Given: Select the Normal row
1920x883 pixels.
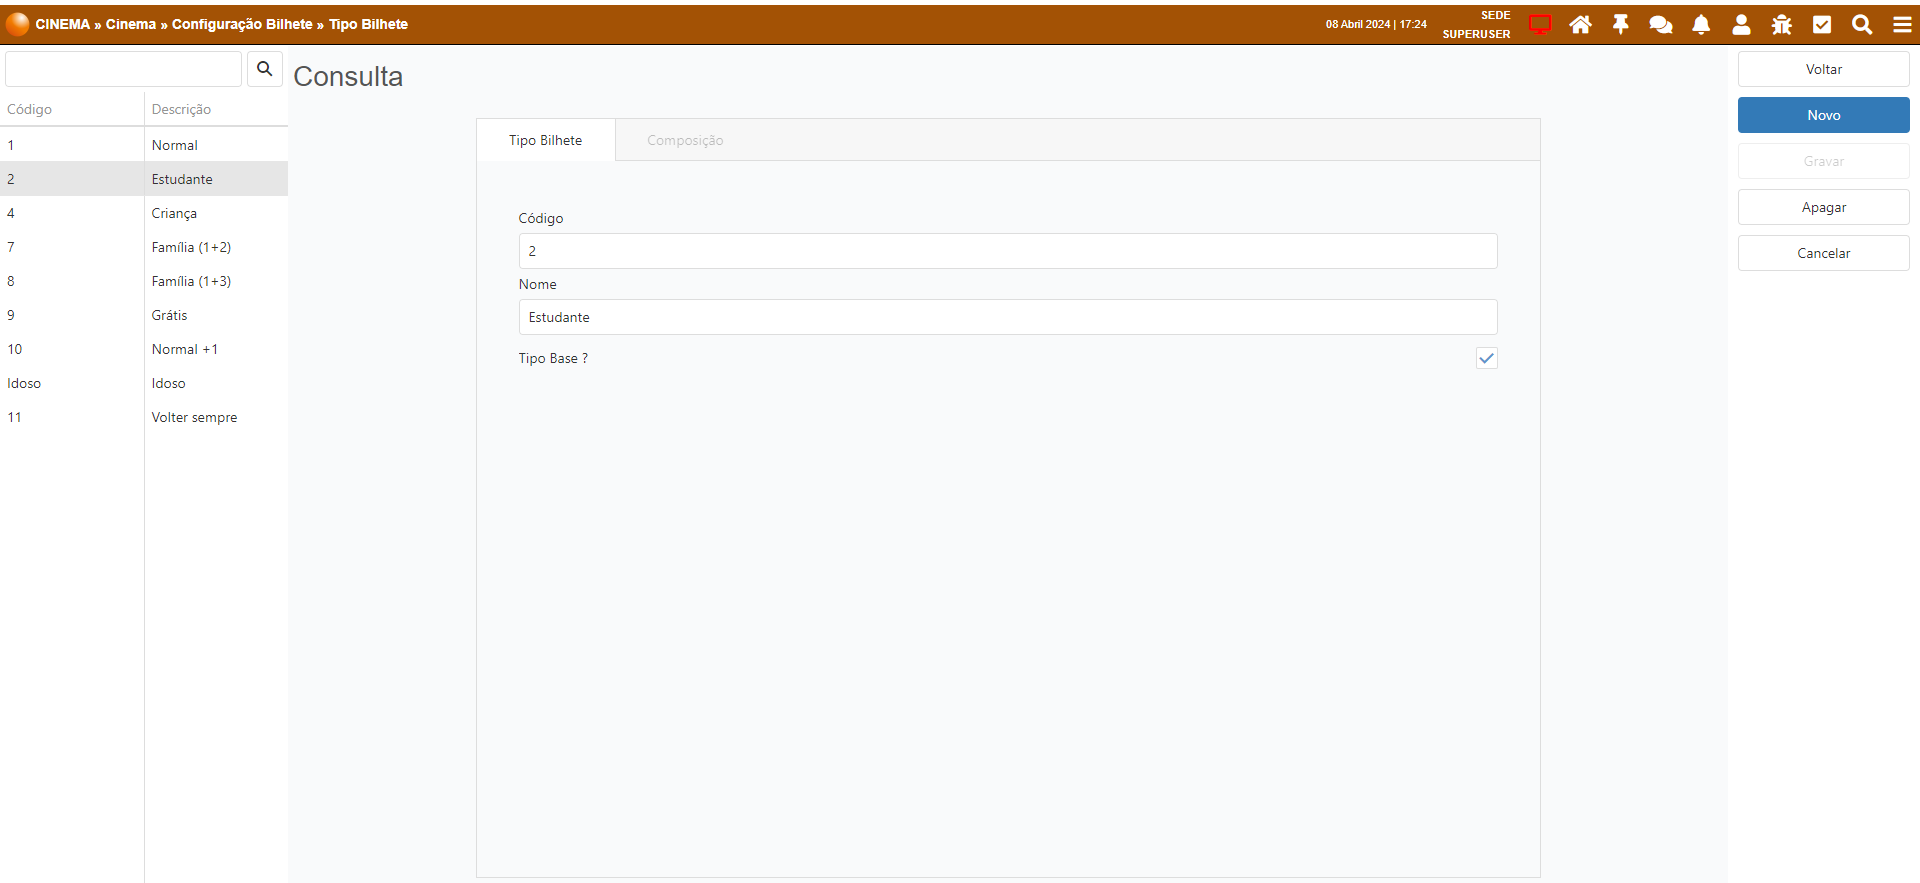Looking at the screenshot, I should [x=144, y=145].
